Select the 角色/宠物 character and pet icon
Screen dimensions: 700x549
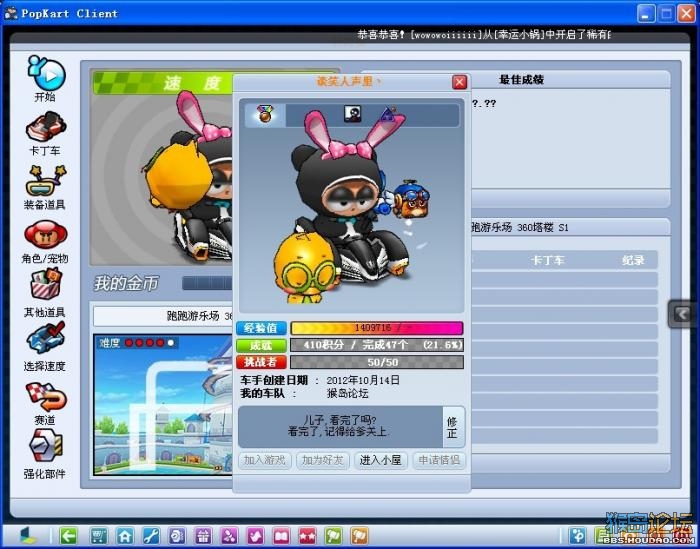45,235
